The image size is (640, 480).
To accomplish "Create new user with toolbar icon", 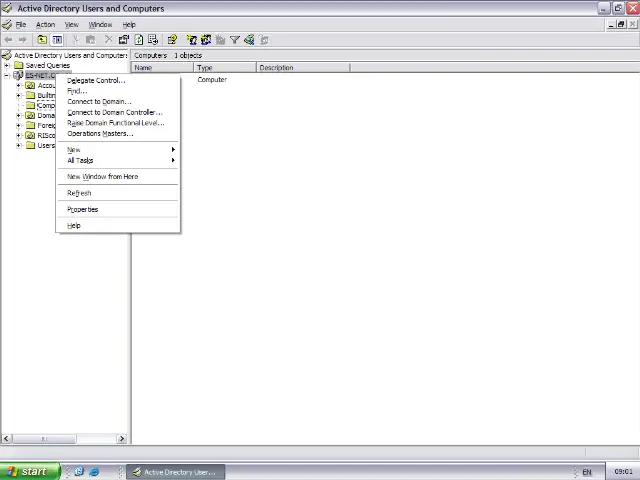I will pyautogui.click(x=191, y=40).
